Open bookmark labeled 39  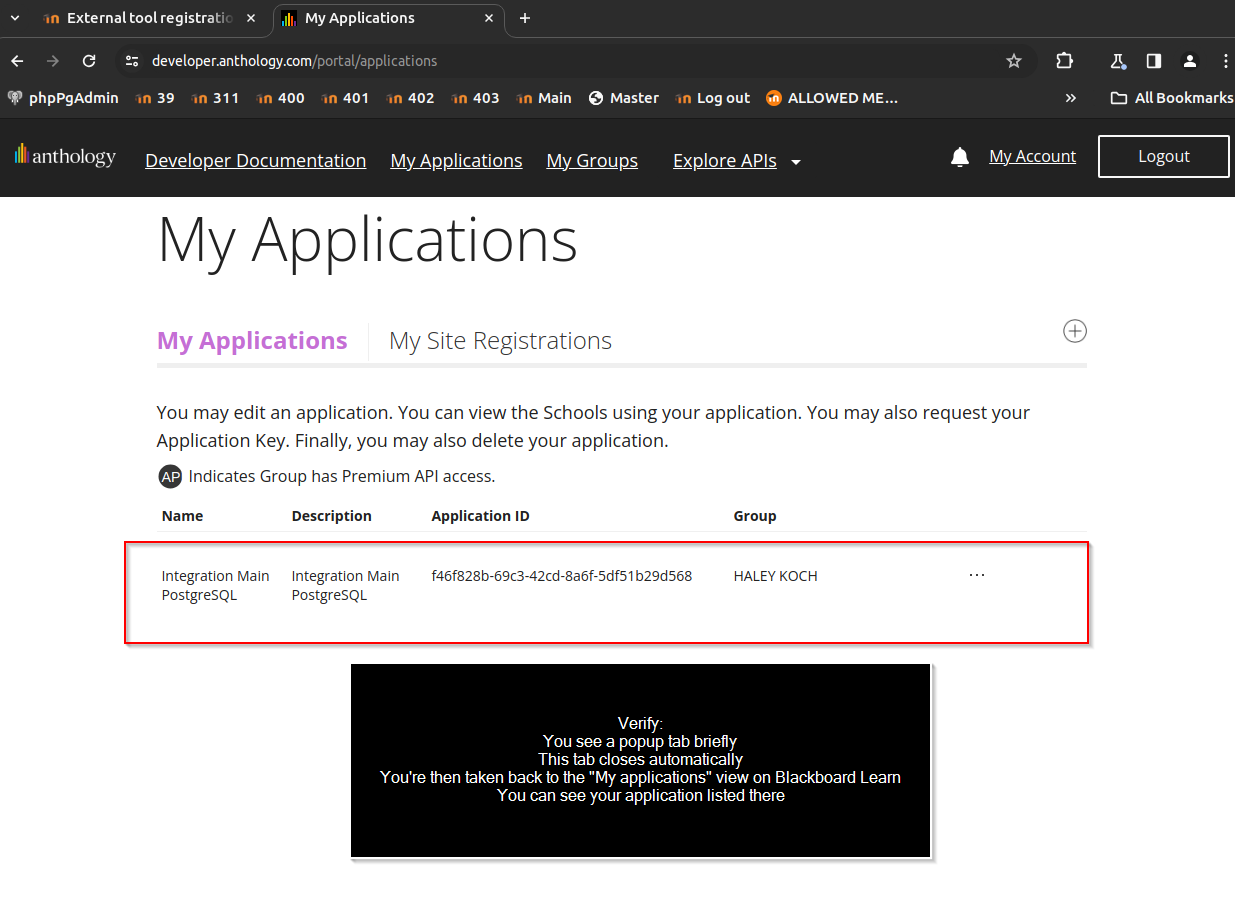click(154, 98)
